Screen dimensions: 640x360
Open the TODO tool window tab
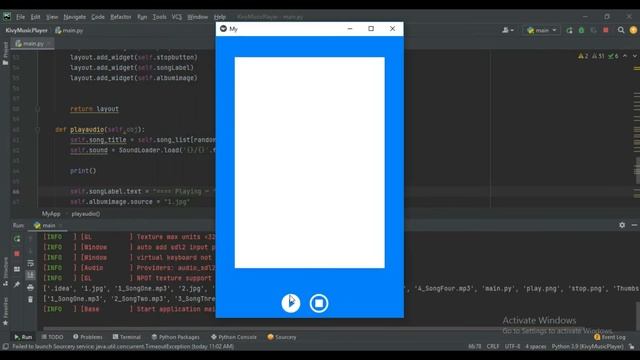tap(52, 337)
